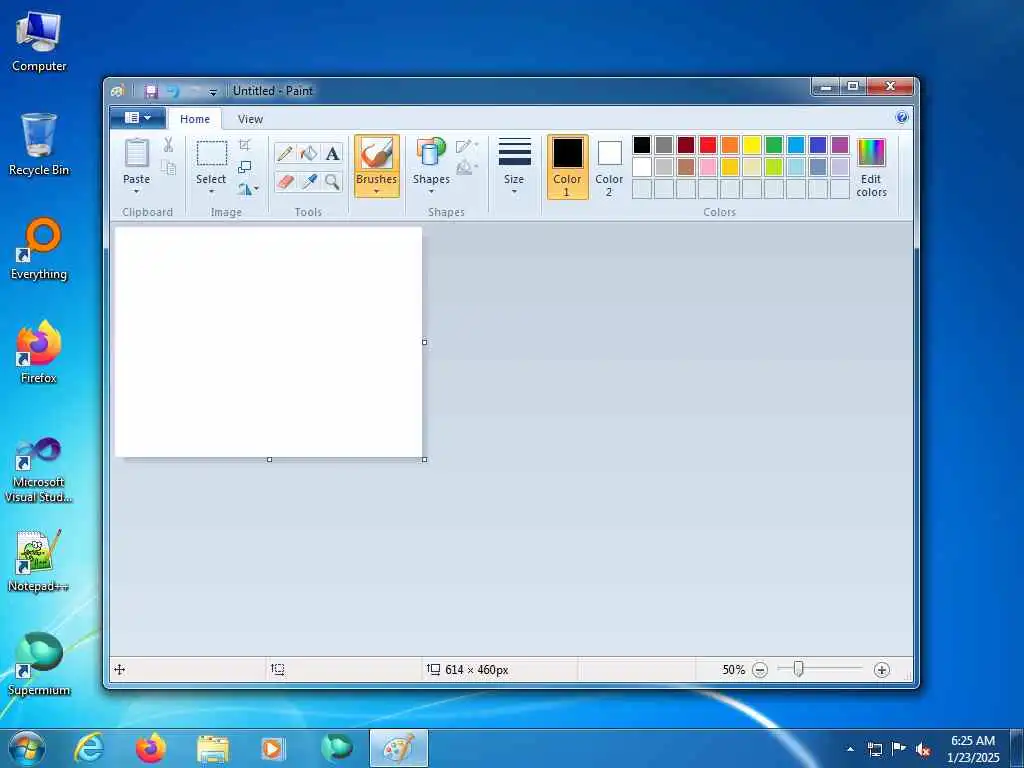This screenshot has width=1024, height=768.
Task: Pick the purple color swatch
Action: click(840, 145)
